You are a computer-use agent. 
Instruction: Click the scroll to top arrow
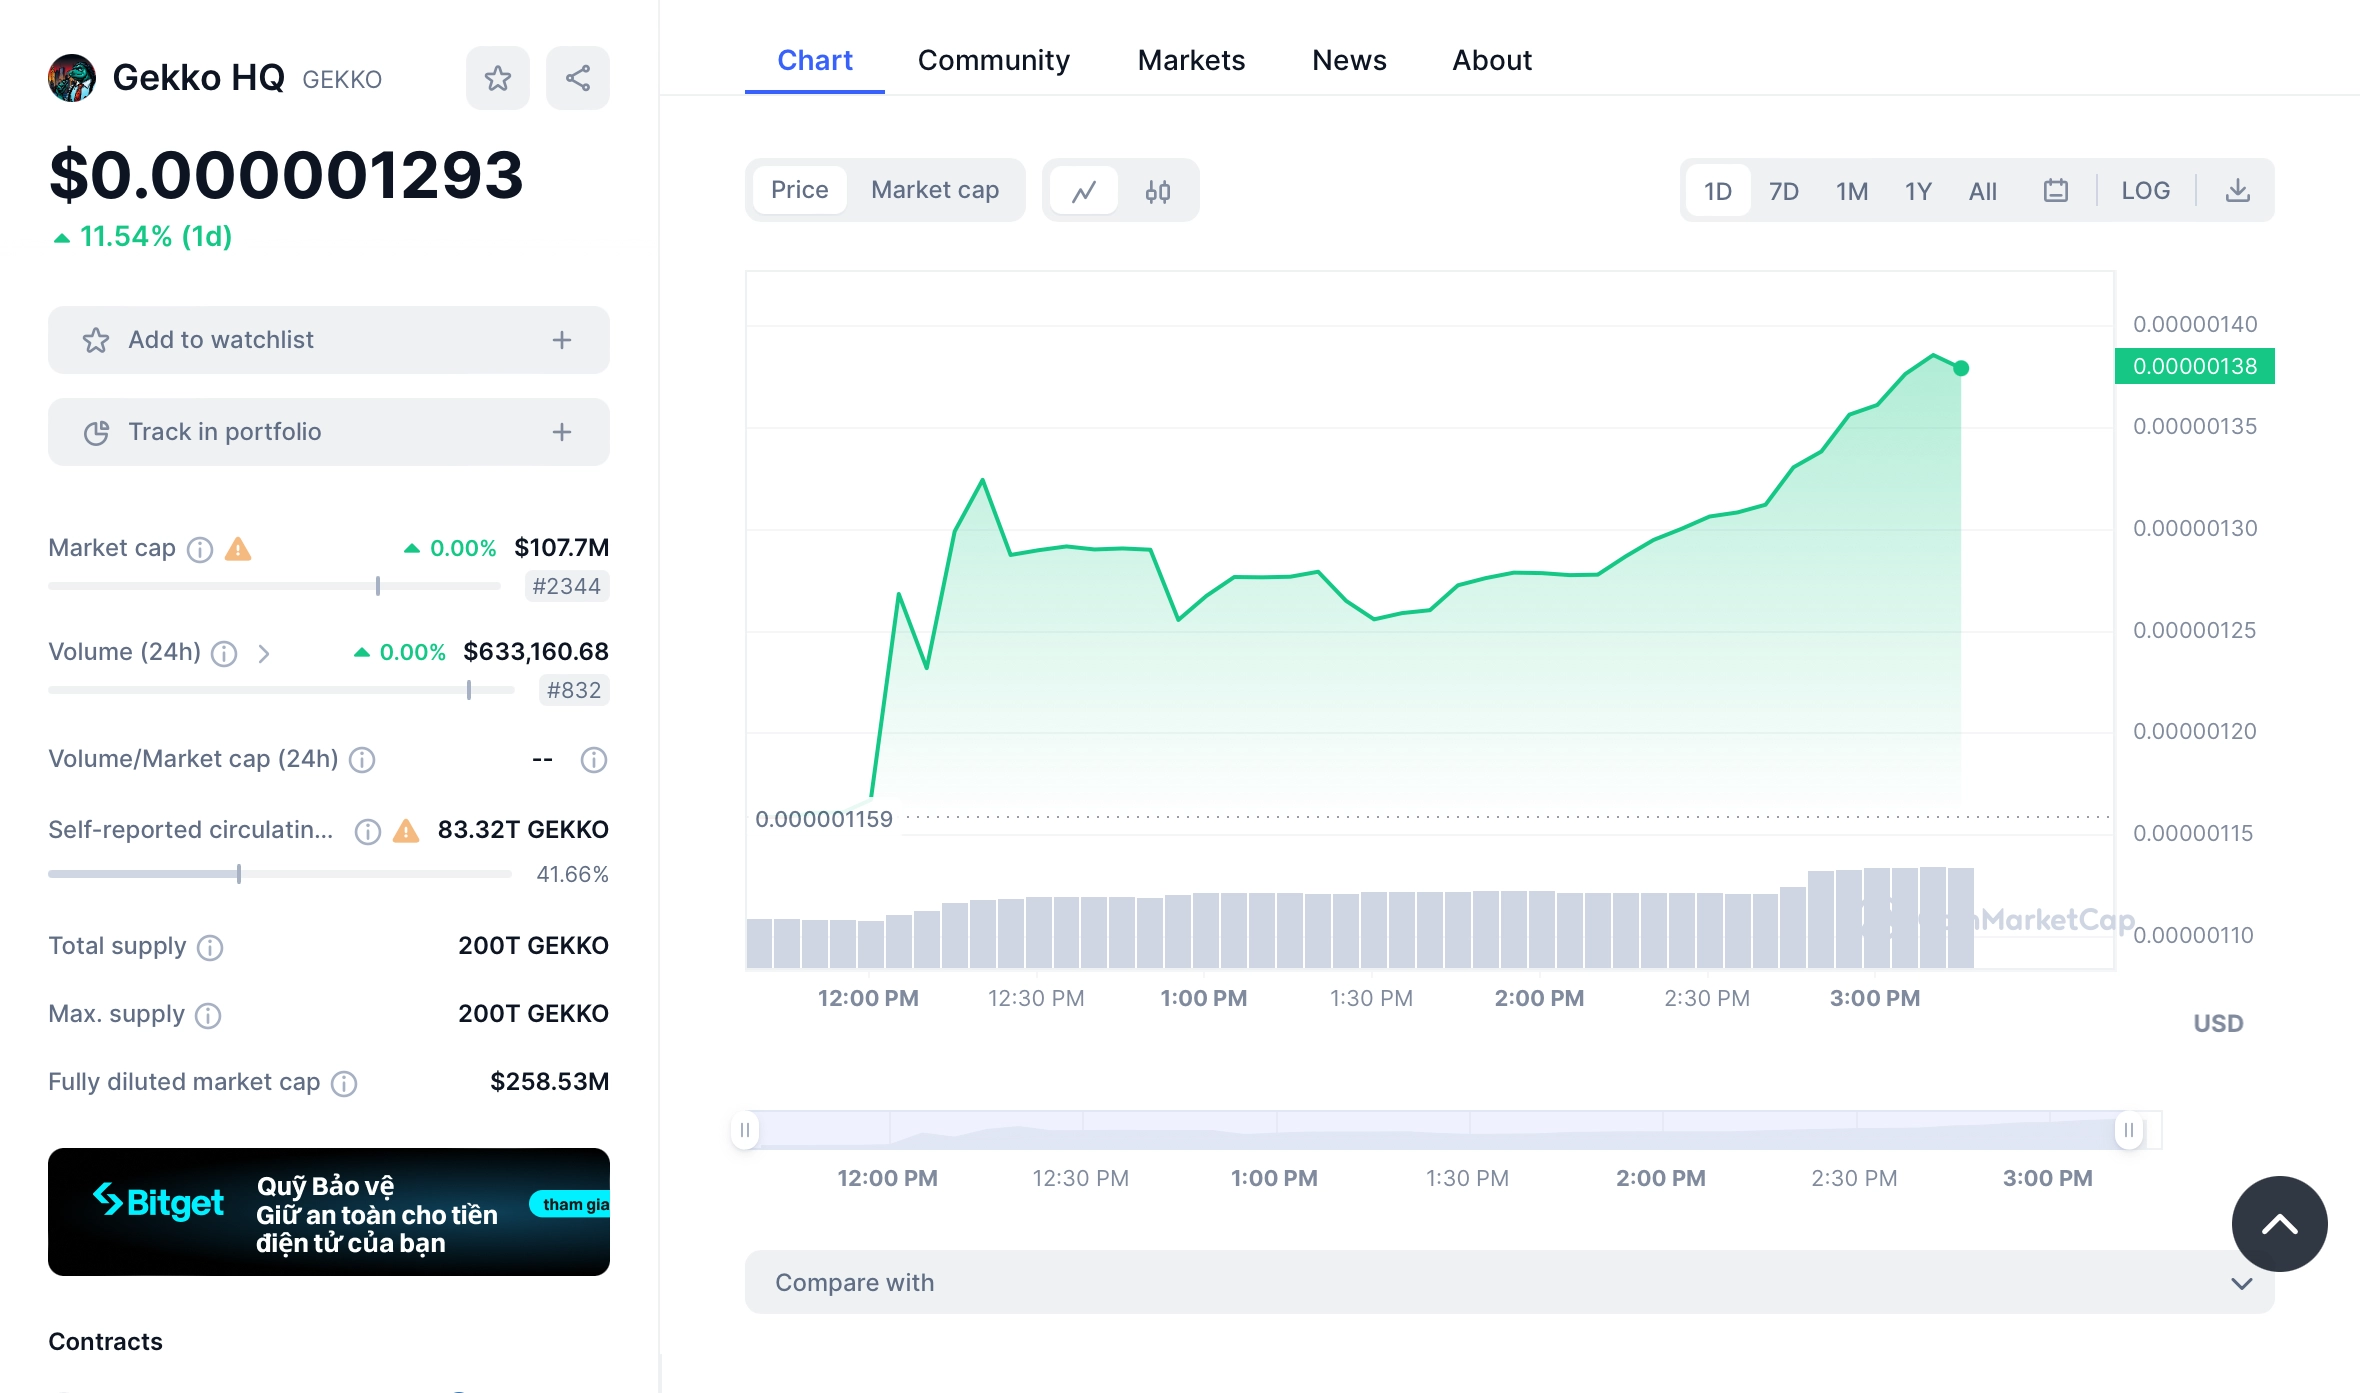2279,1223
